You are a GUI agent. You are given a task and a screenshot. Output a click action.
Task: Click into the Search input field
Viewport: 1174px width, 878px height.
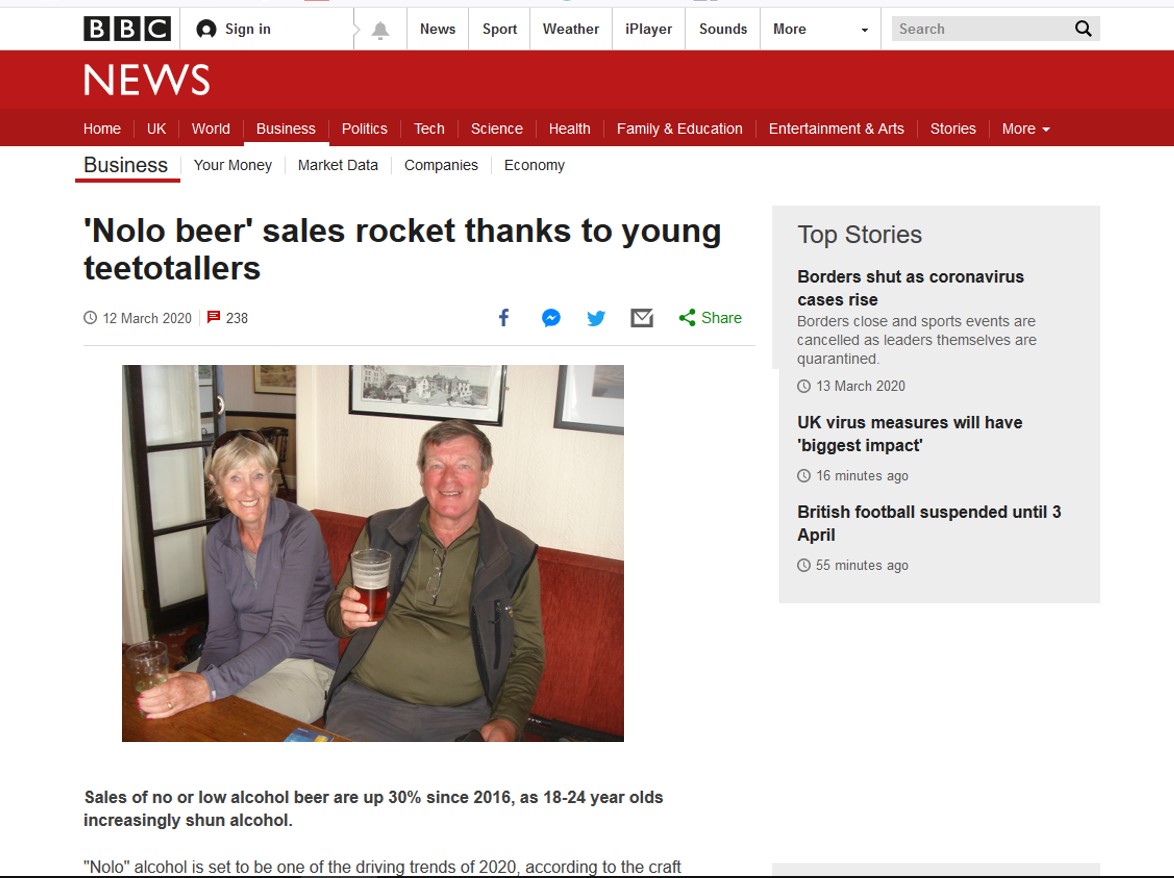(980, 29)
